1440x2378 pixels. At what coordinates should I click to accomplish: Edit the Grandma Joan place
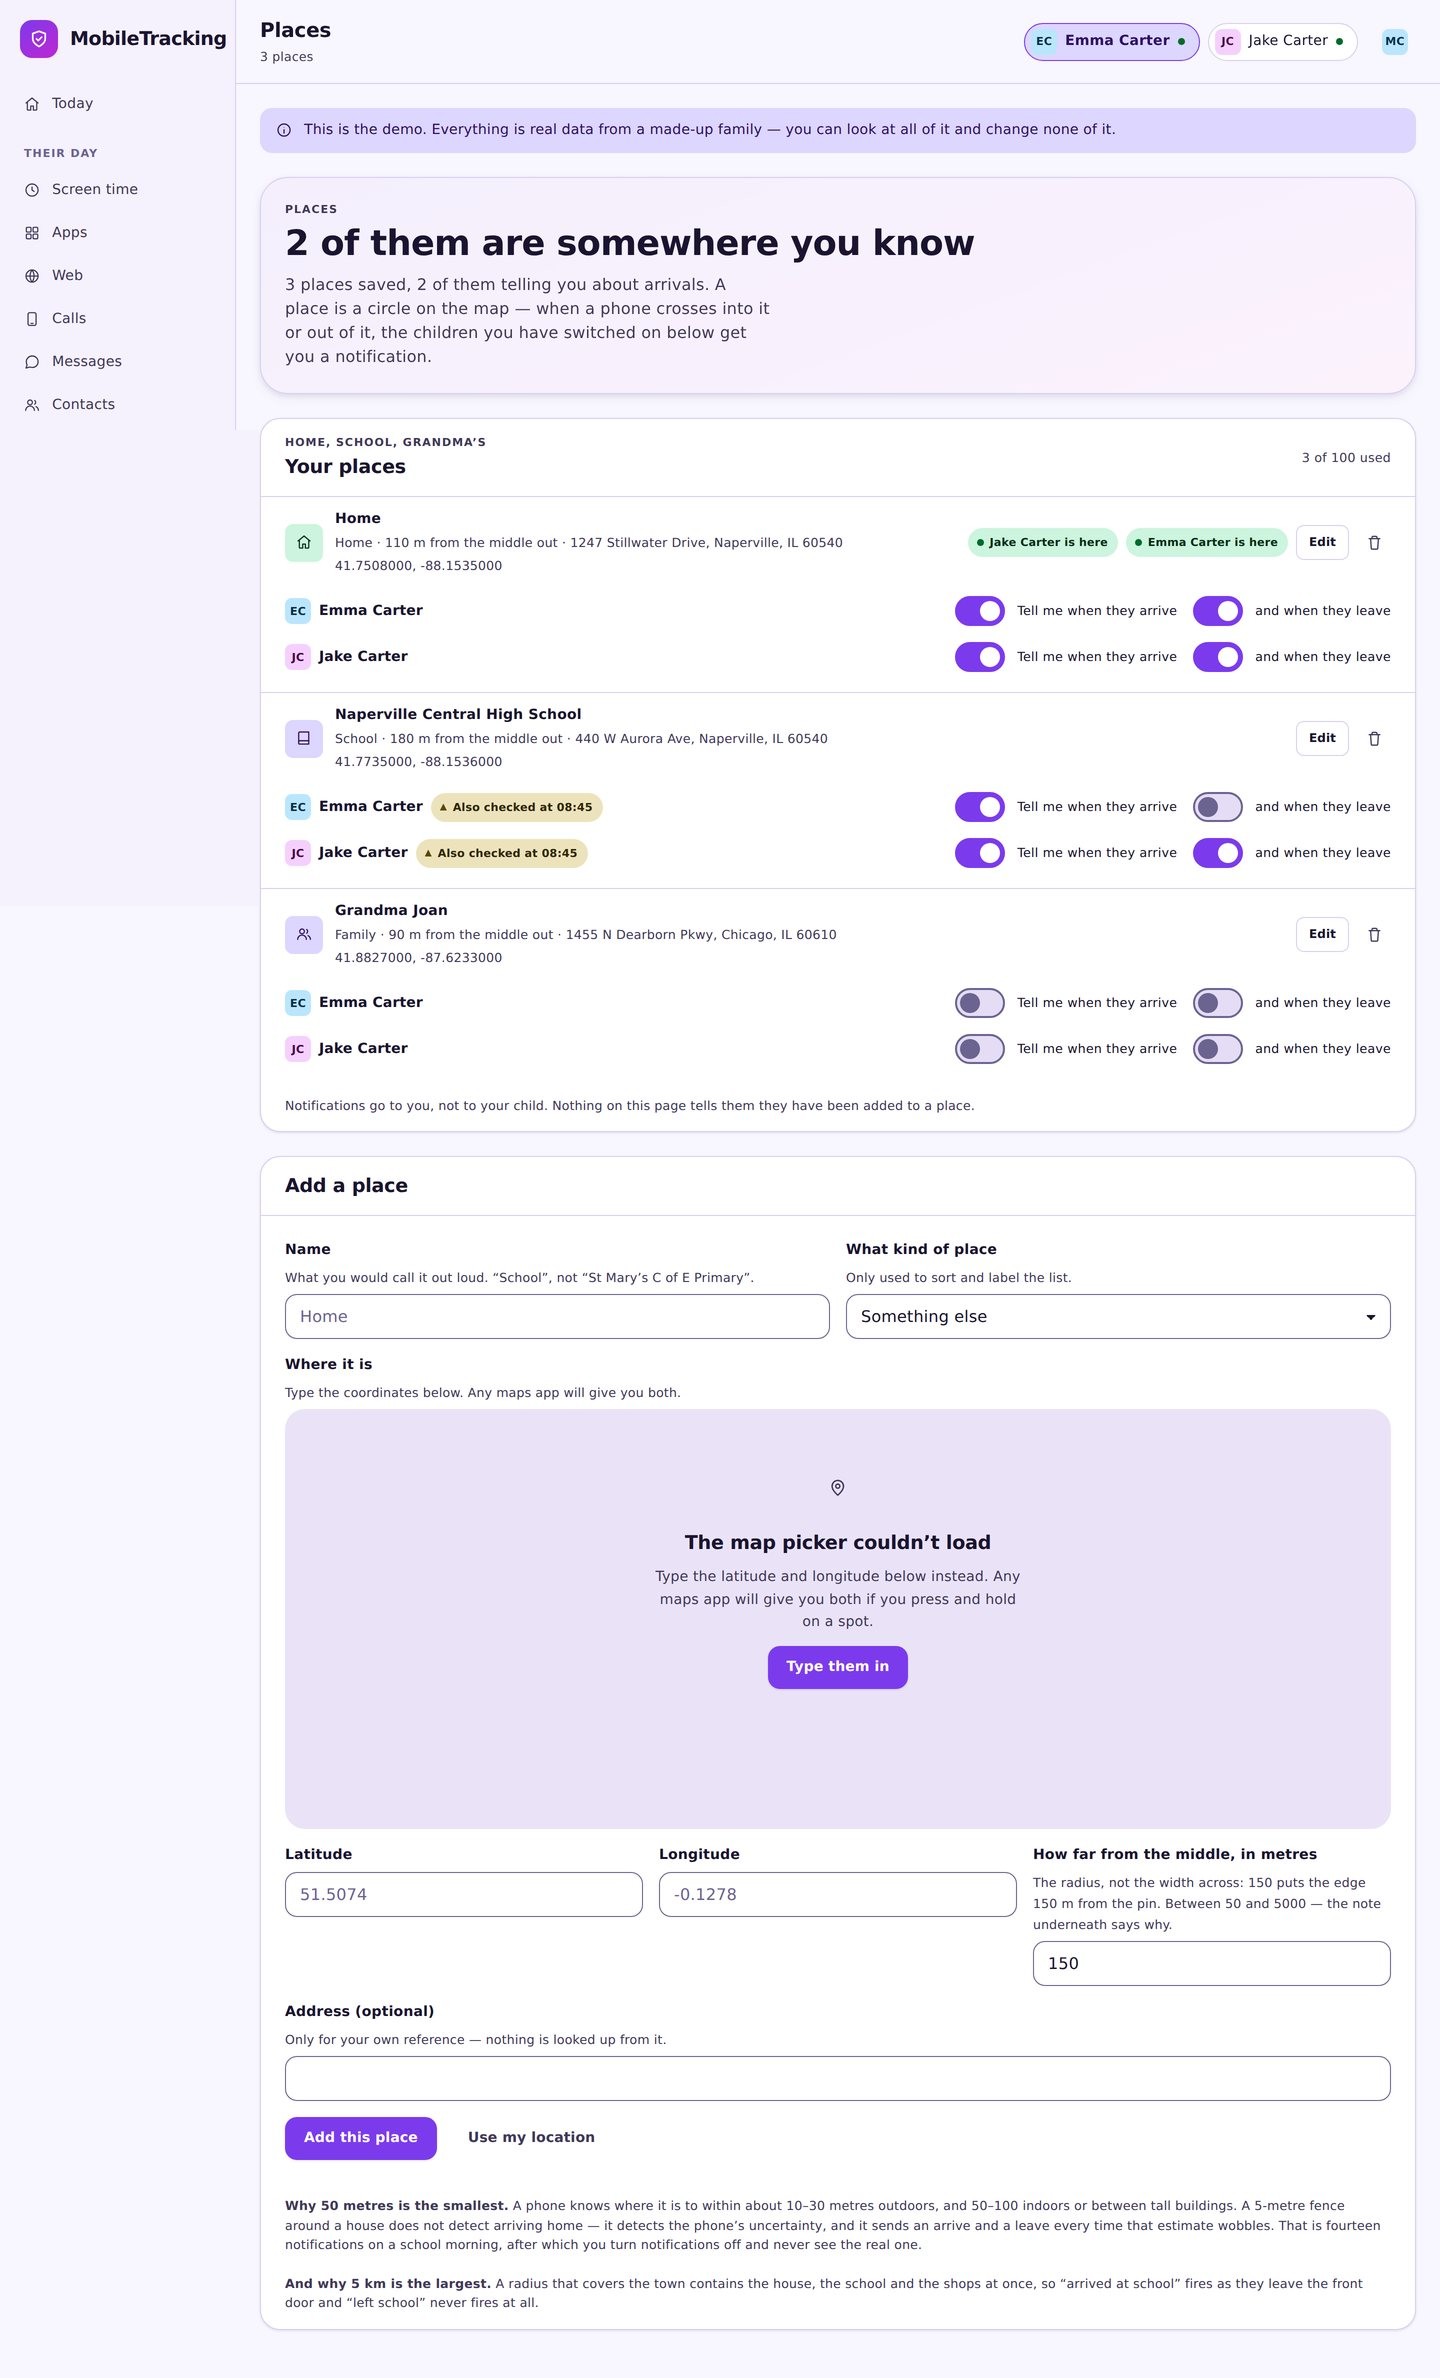point(1322,935)
